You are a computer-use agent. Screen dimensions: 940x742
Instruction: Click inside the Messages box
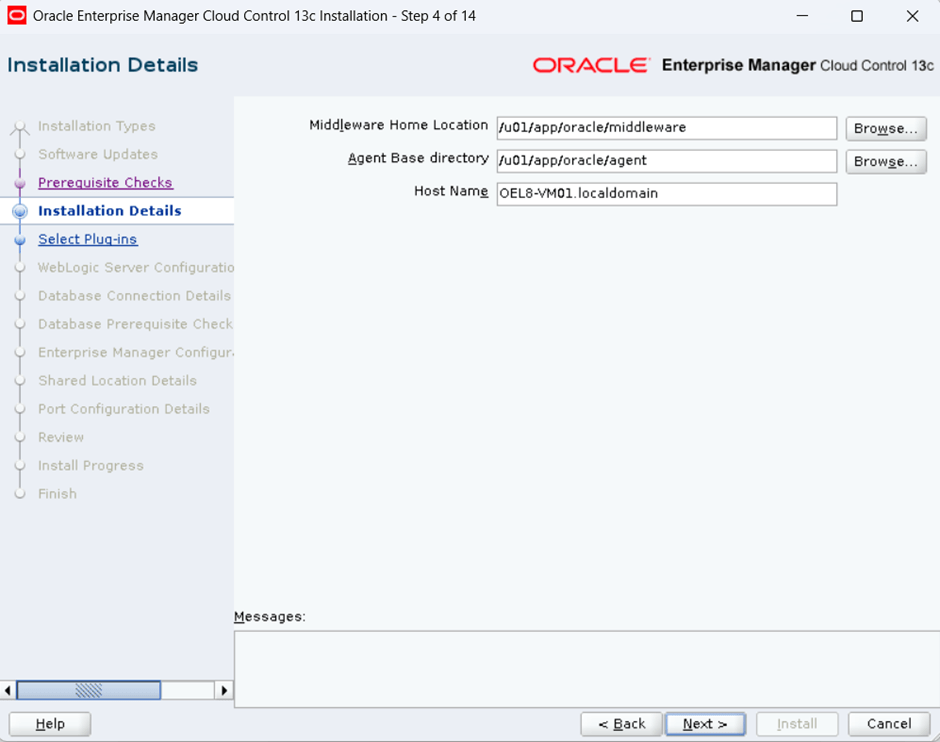586,668
